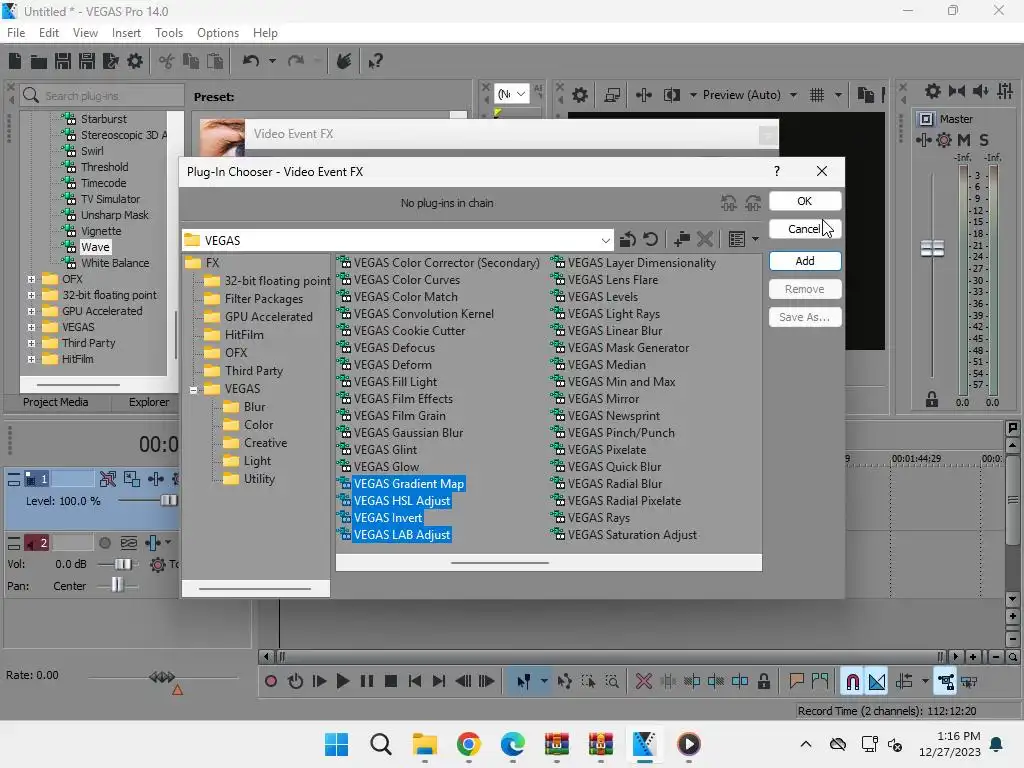Click the audio track Pan slider
This screenshot has width=1024, height=768.
(x=117, y=585)
